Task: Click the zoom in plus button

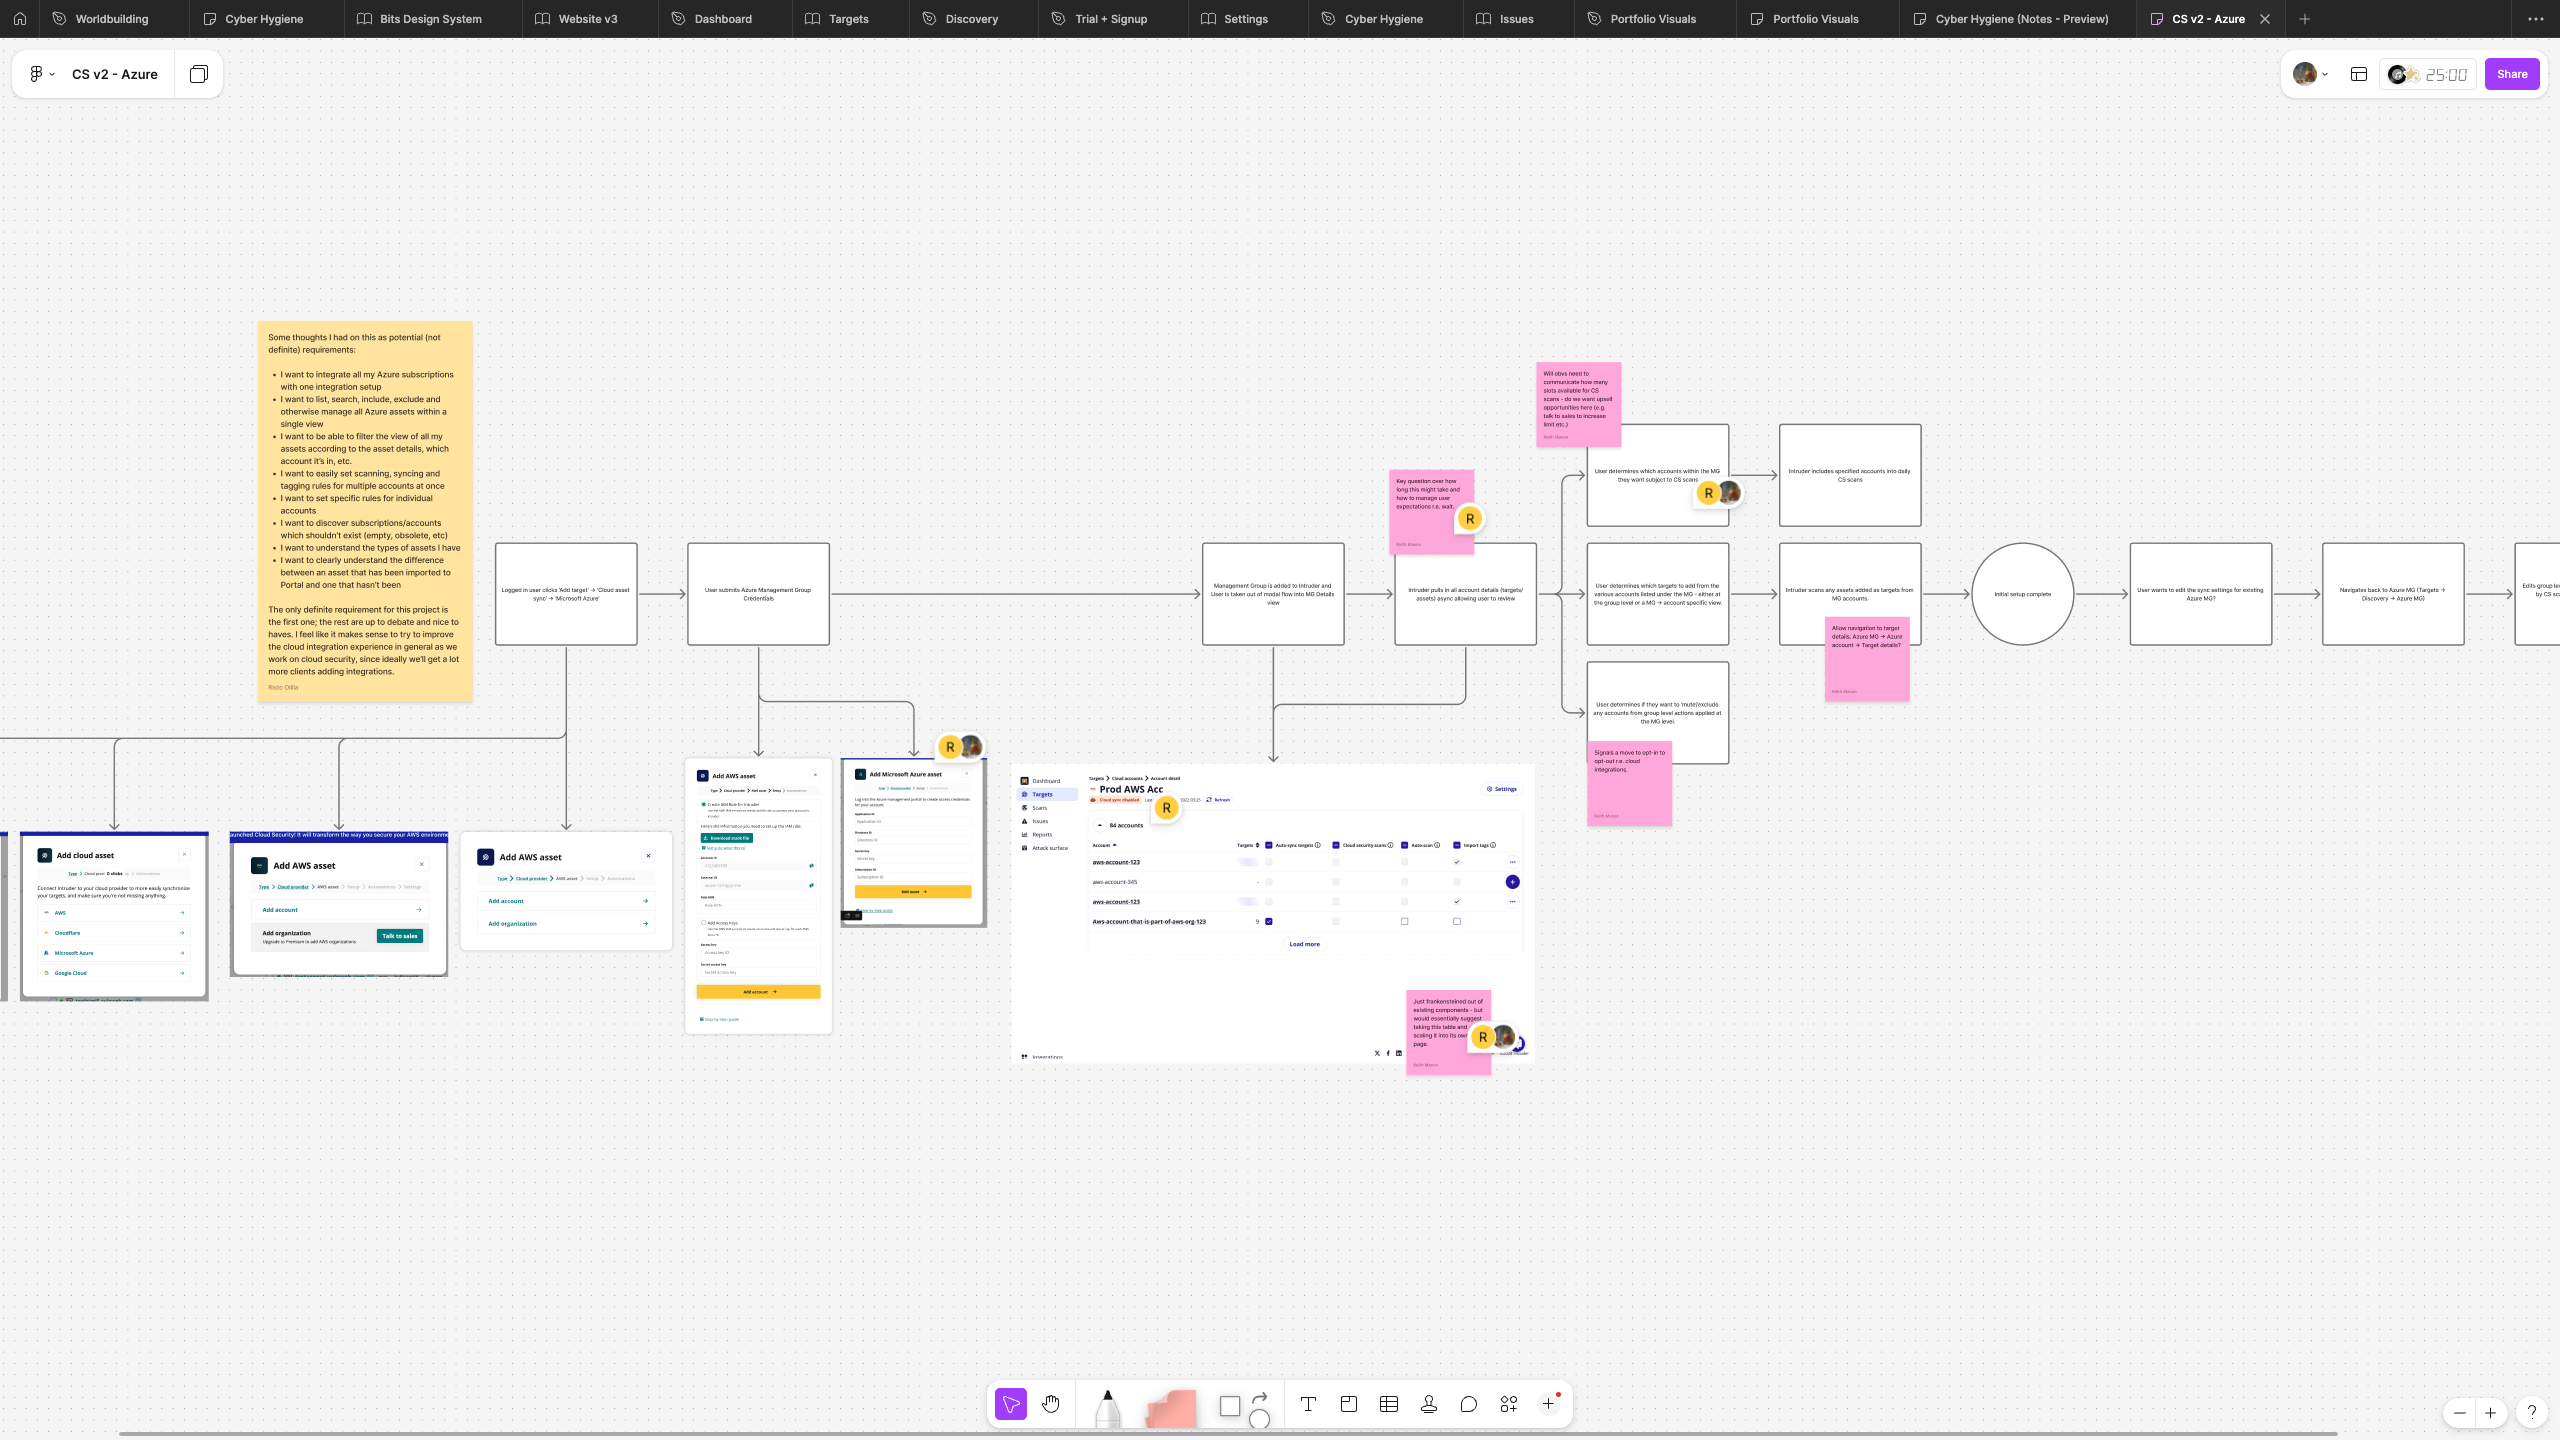Action: (2490, 1413)
